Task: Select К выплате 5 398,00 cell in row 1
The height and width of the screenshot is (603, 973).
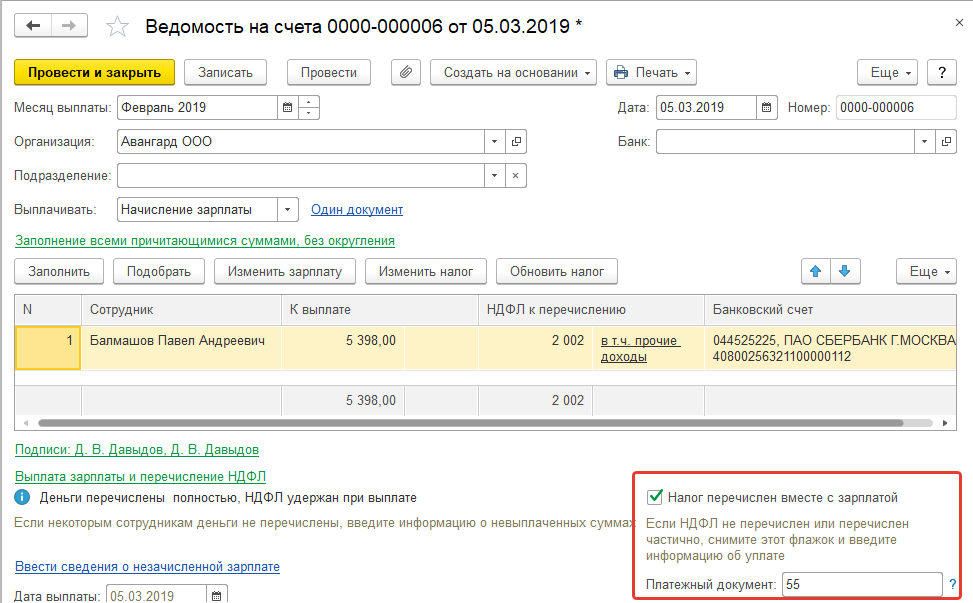Action: [343, 348]
